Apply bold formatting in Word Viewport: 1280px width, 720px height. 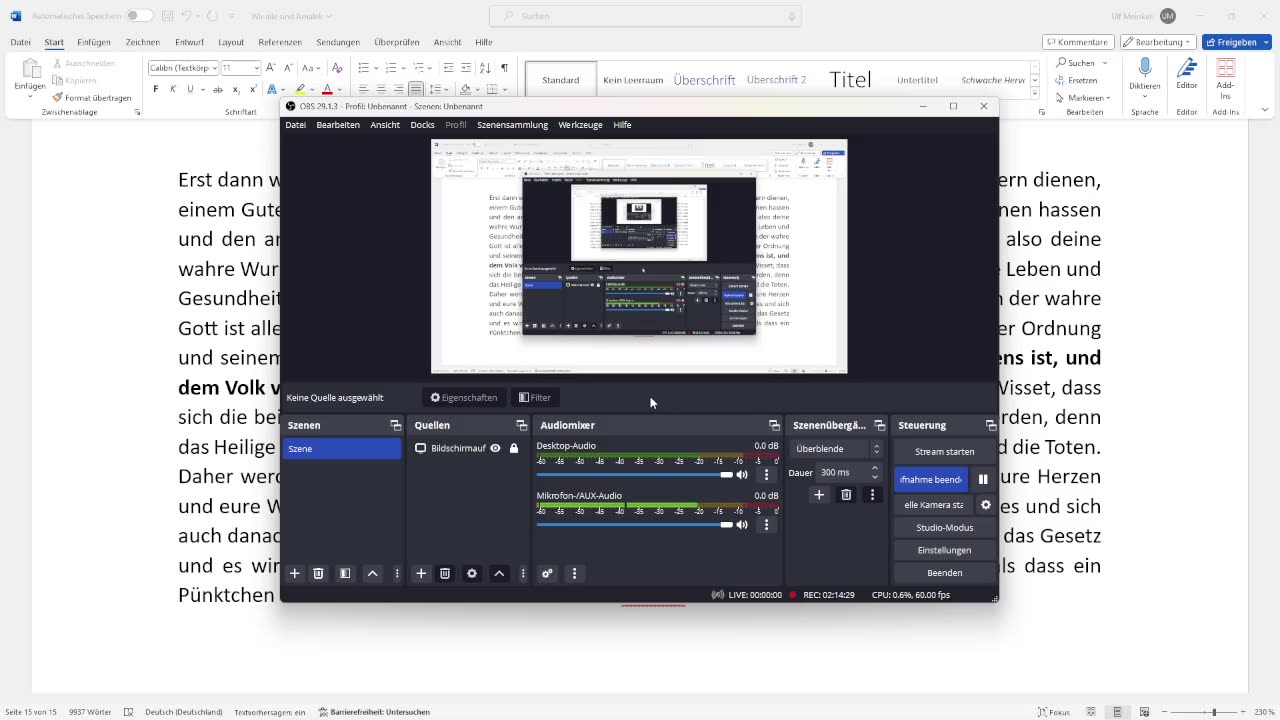tap(155, 89)
